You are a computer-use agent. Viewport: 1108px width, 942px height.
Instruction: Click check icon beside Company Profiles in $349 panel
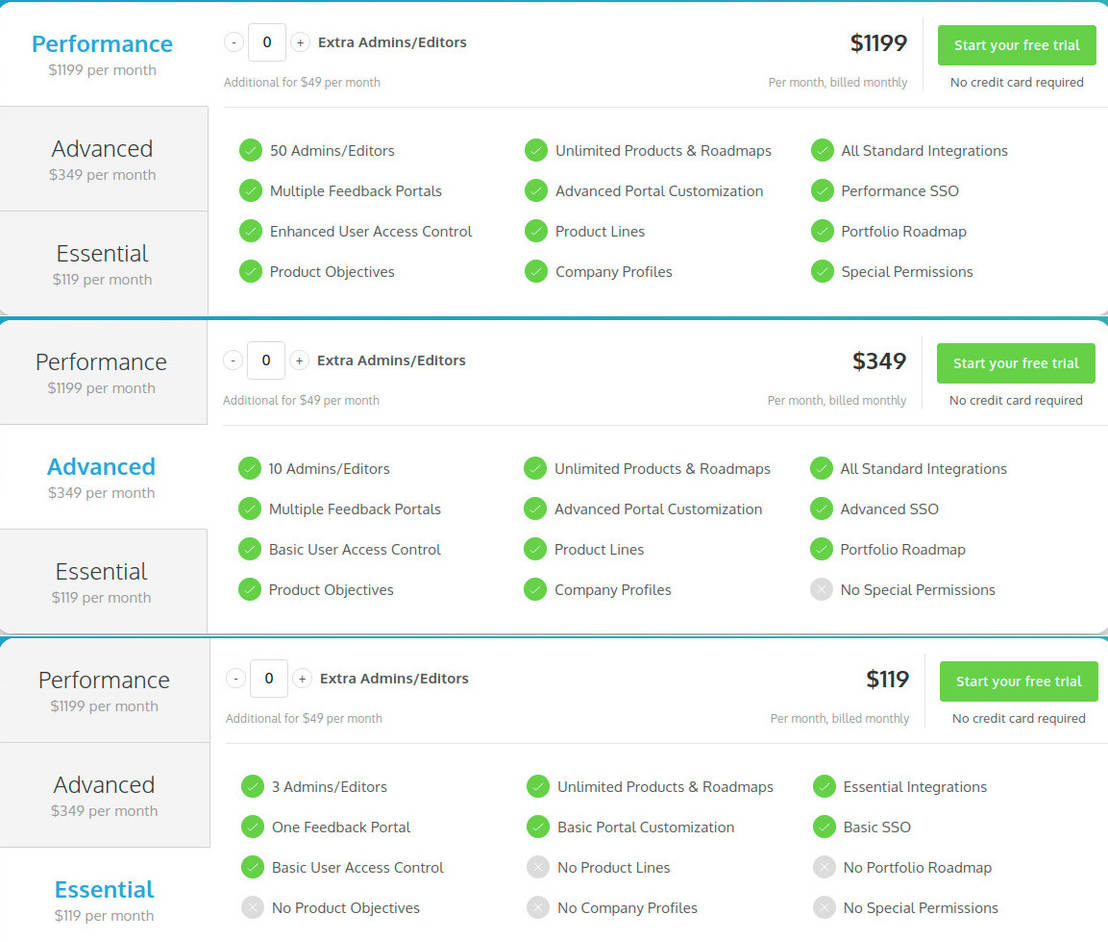tap(535, 589)
